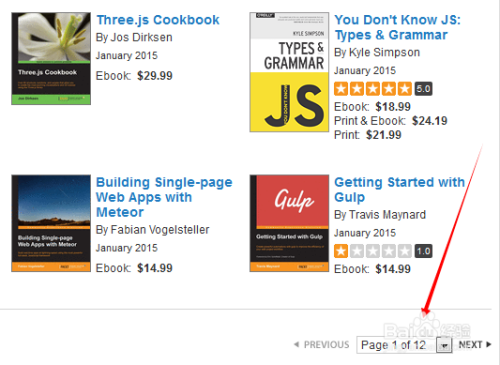Image resolution: width=500 pixels, height=365 pixels.
Task: Click the left arrow icon beside PREVIOUS
Action: (x=296, y=344)
